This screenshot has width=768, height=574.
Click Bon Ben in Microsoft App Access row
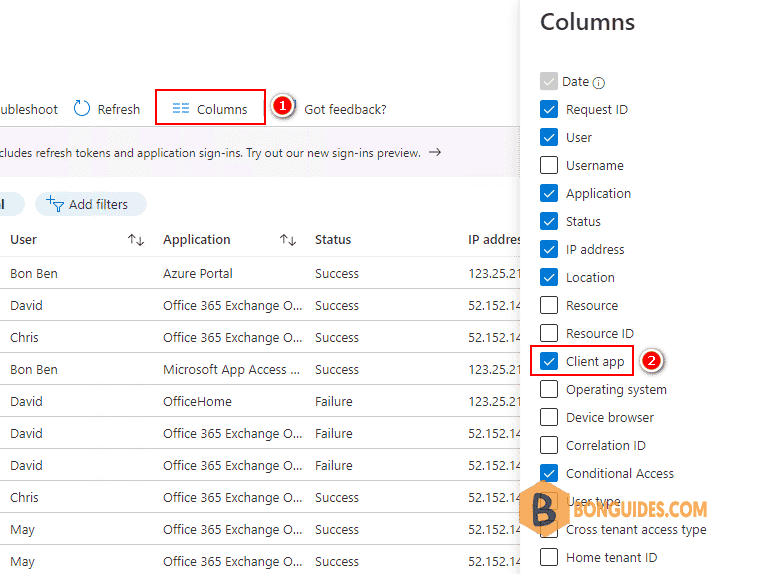[34, 369]
